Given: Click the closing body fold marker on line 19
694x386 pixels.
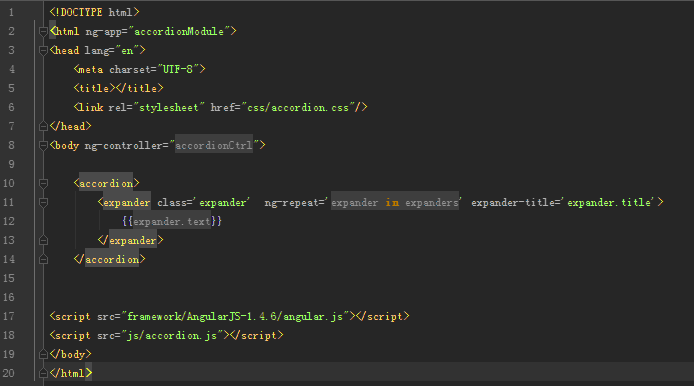Looking at the screenshot, I should coord(43,354).
